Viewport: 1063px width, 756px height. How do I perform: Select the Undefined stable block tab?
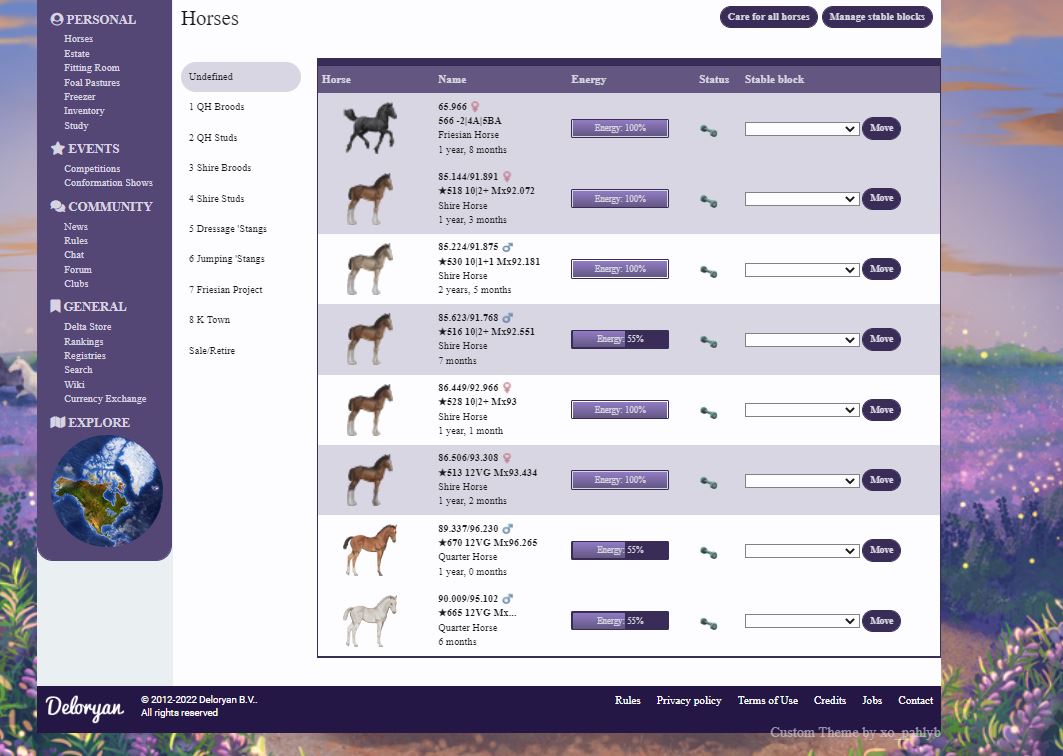pyautogui.click(x=241, y=77)
